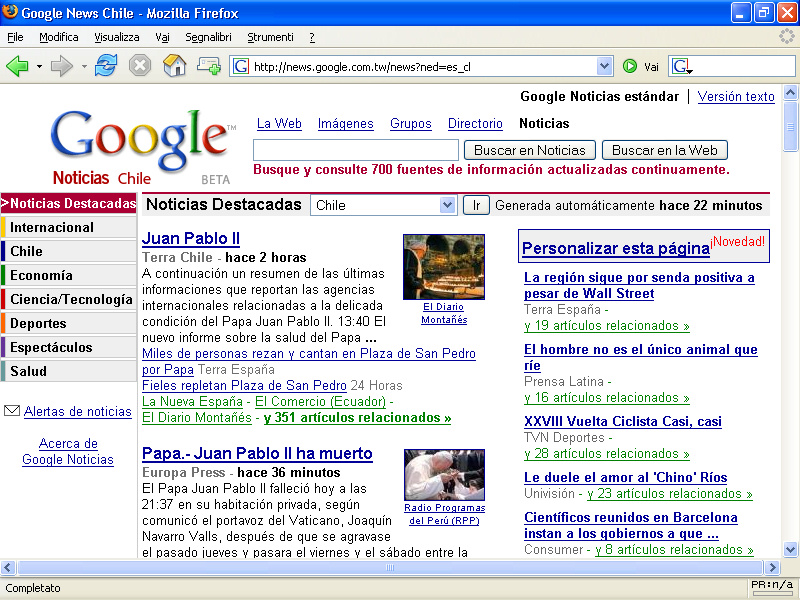
Task: Click the Google search engine icon
Action: pos(681,66)
